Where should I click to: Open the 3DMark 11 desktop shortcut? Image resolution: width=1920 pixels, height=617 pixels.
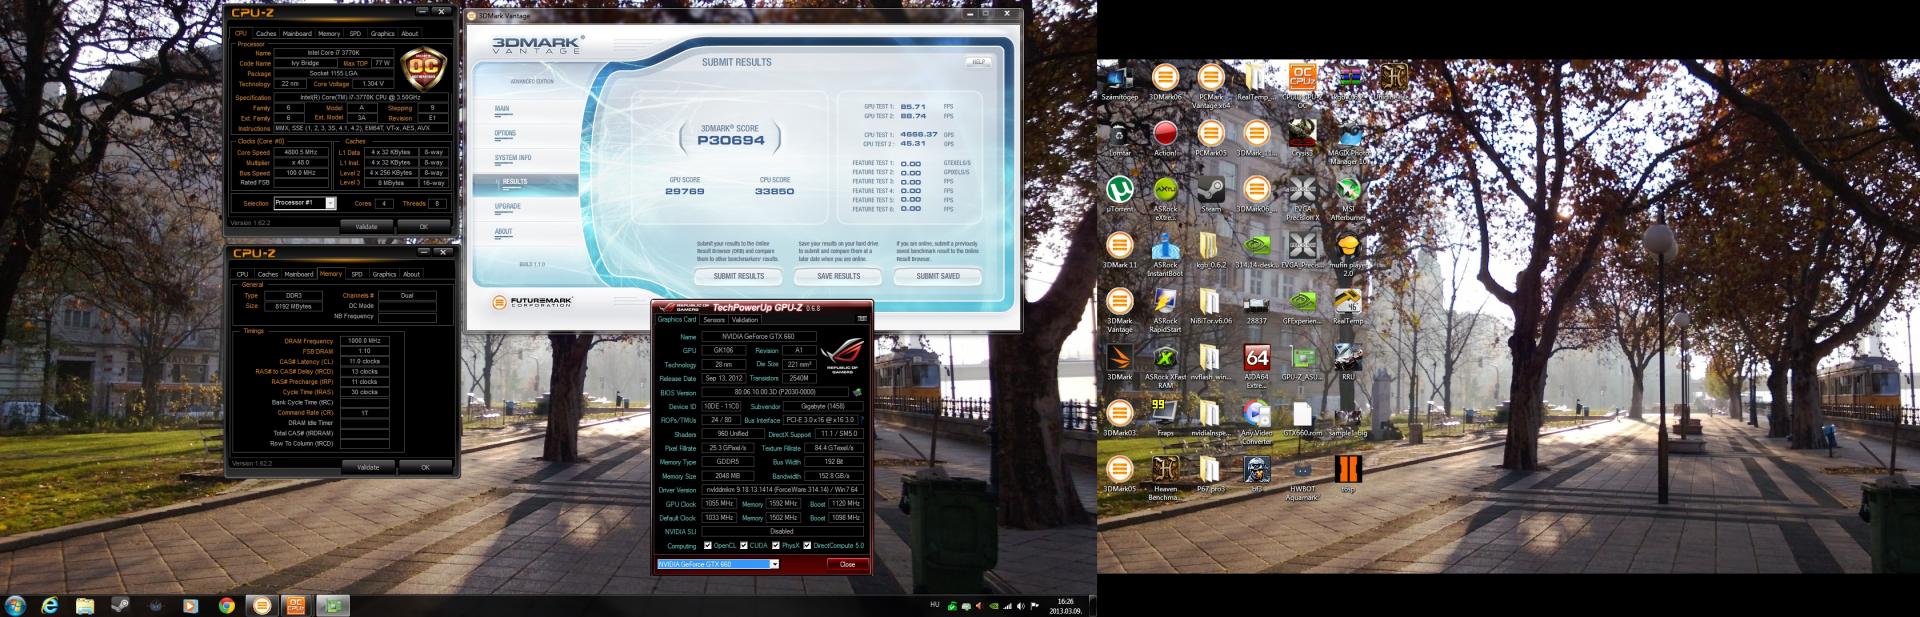coord(1119,250)
